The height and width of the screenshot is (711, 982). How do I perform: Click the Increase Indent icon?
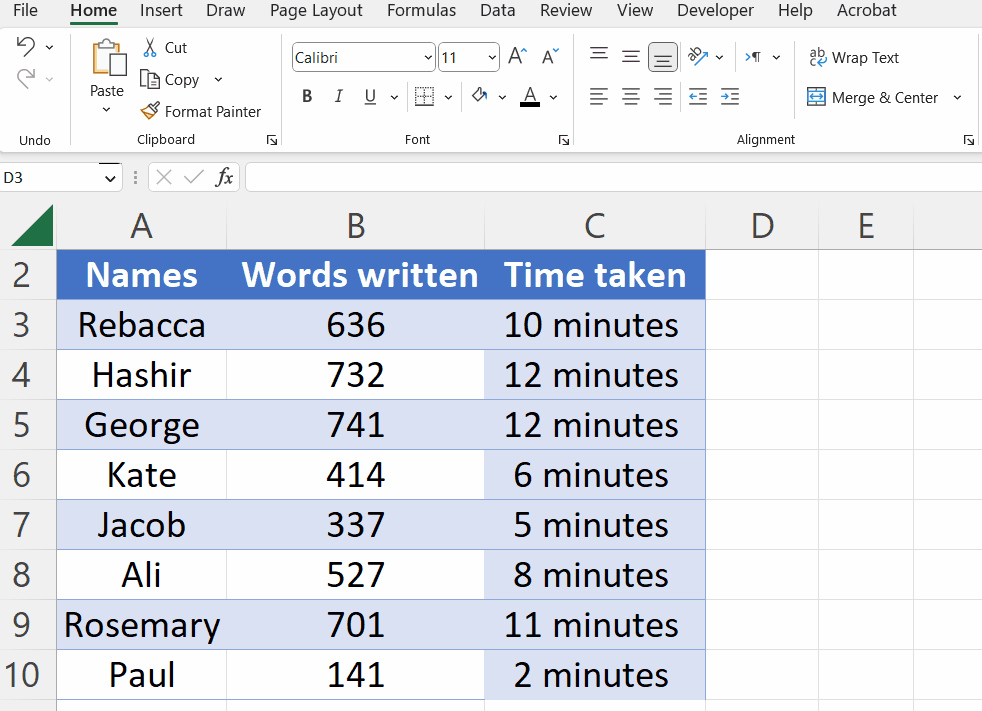pyautogui.click(x=730, y=96)
